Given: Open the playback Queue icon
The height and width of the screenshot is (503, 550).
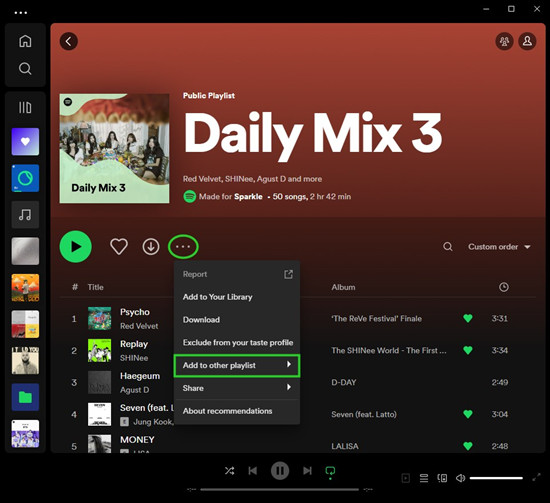Looking at the screenshot, I should pos(424,478).
